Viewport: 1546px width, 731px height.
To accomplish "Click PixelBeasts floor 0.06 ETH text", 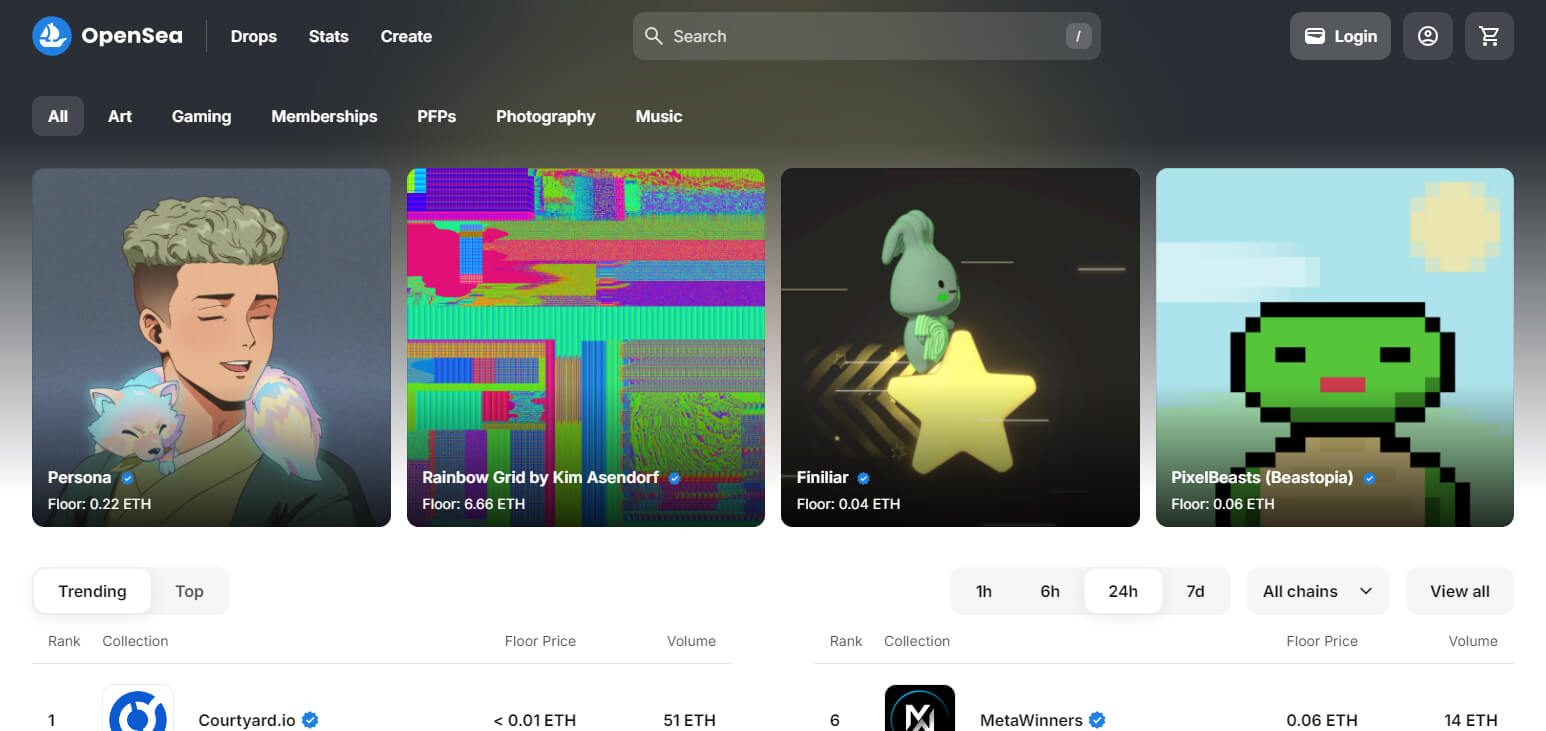I will (x=1223, y=504).
